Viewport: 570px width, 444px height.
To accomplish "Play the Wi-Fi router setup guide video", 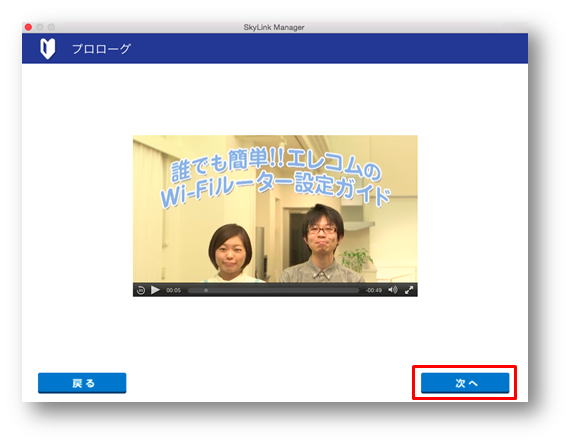I will [155, 290].
